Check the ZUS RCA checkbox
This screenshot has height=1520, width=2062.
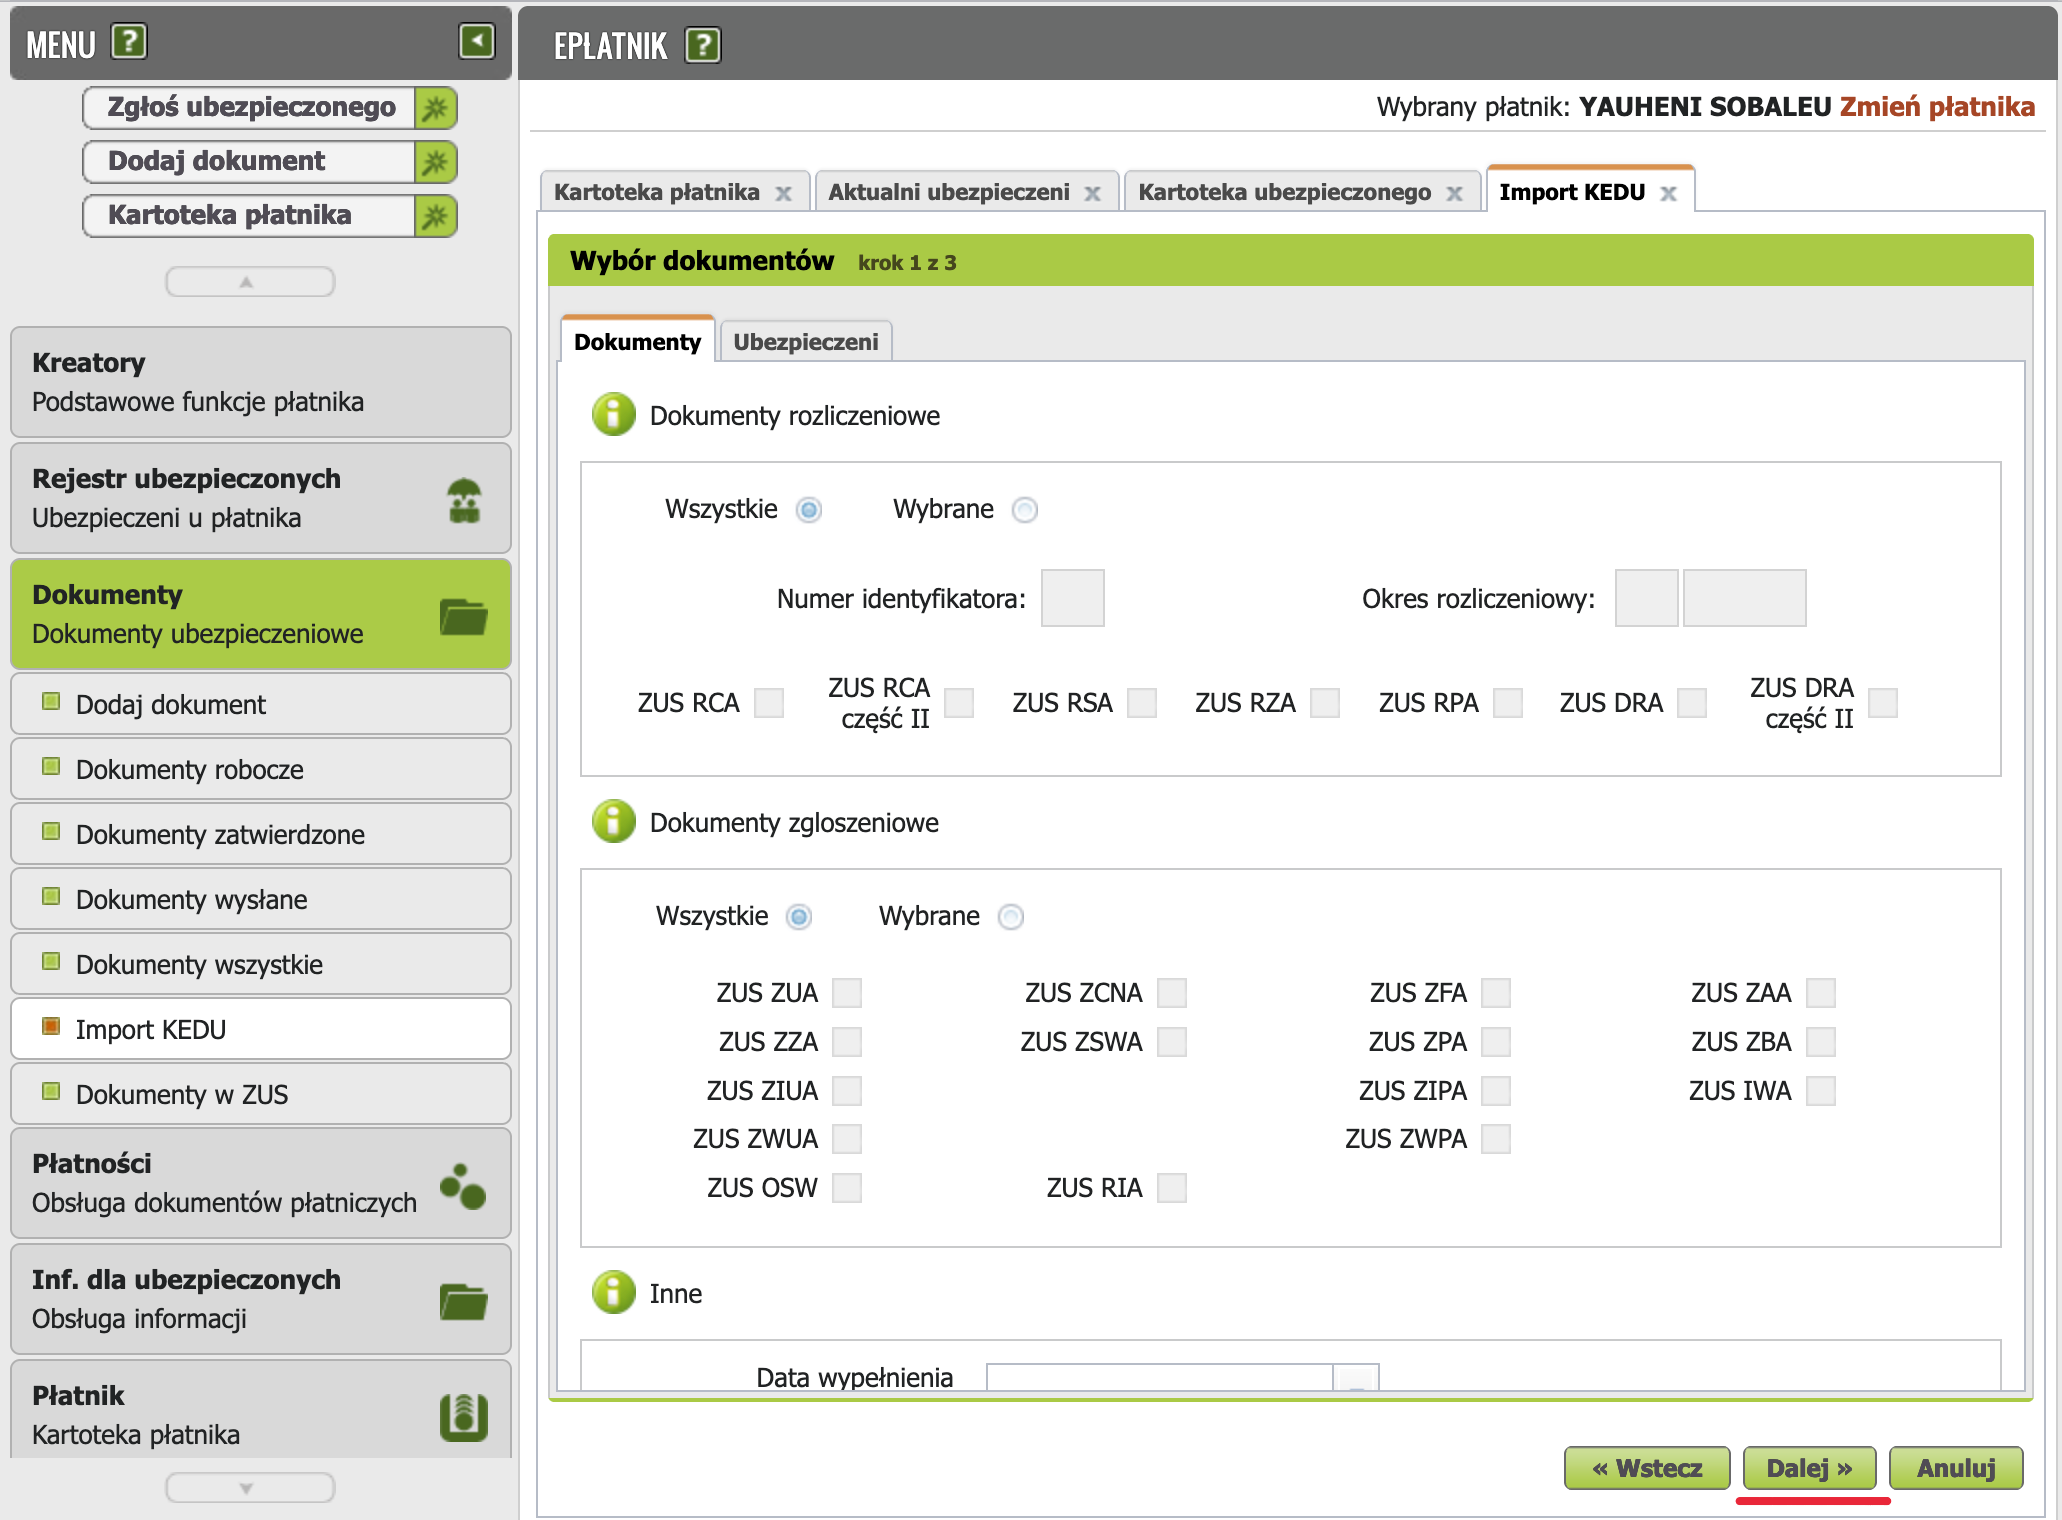769,703
